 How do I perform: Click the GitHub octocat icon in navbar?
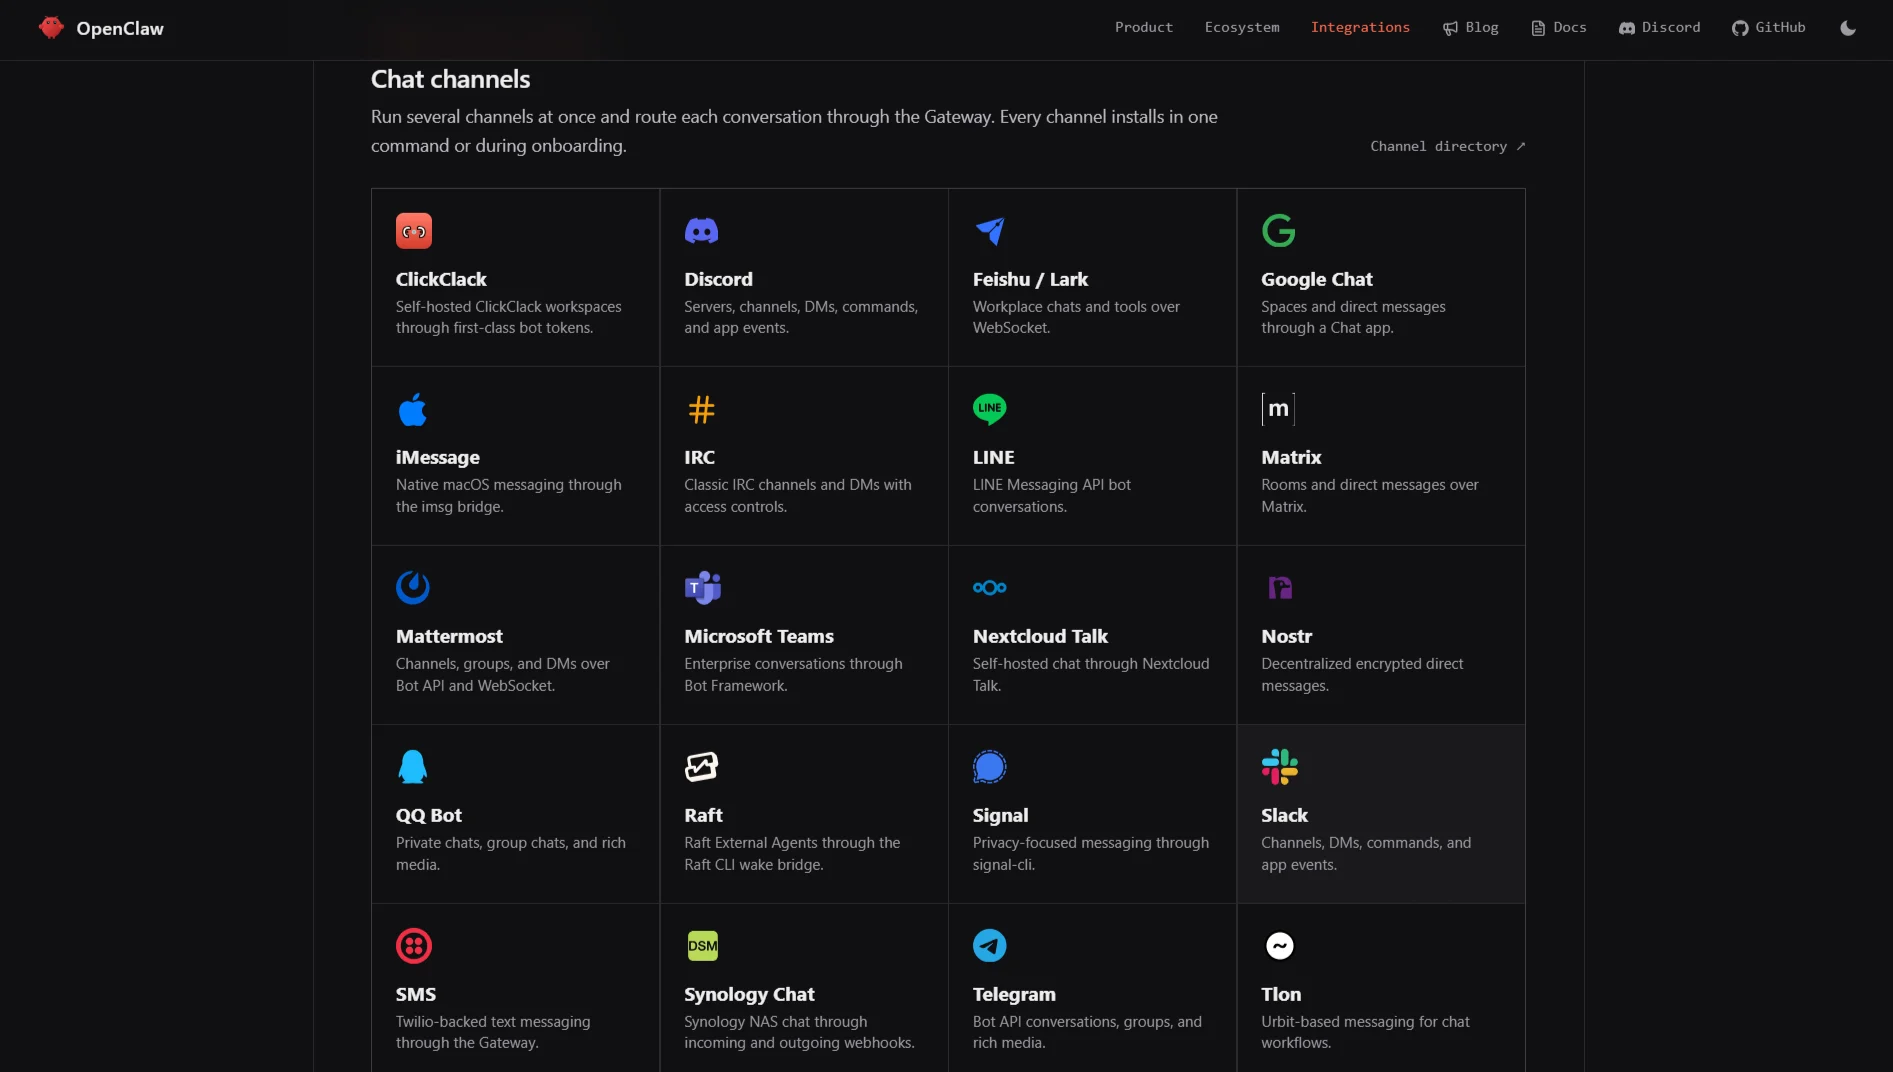(x=1740, y=28)
